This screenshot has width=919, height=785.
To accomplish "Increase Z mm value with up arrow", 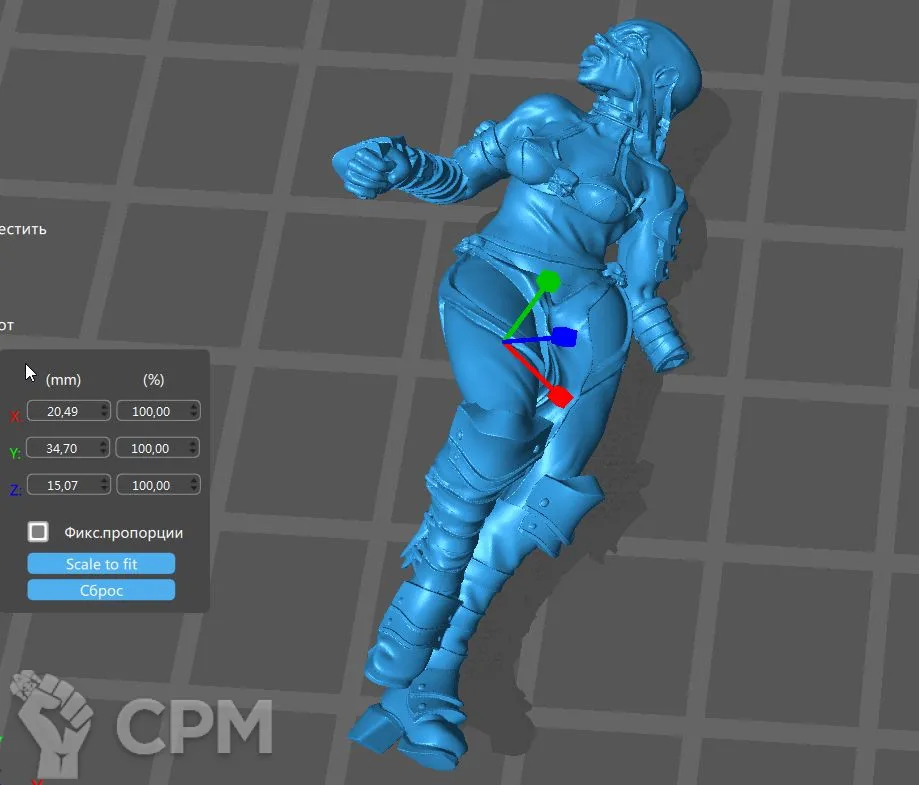I will (104, 480).
